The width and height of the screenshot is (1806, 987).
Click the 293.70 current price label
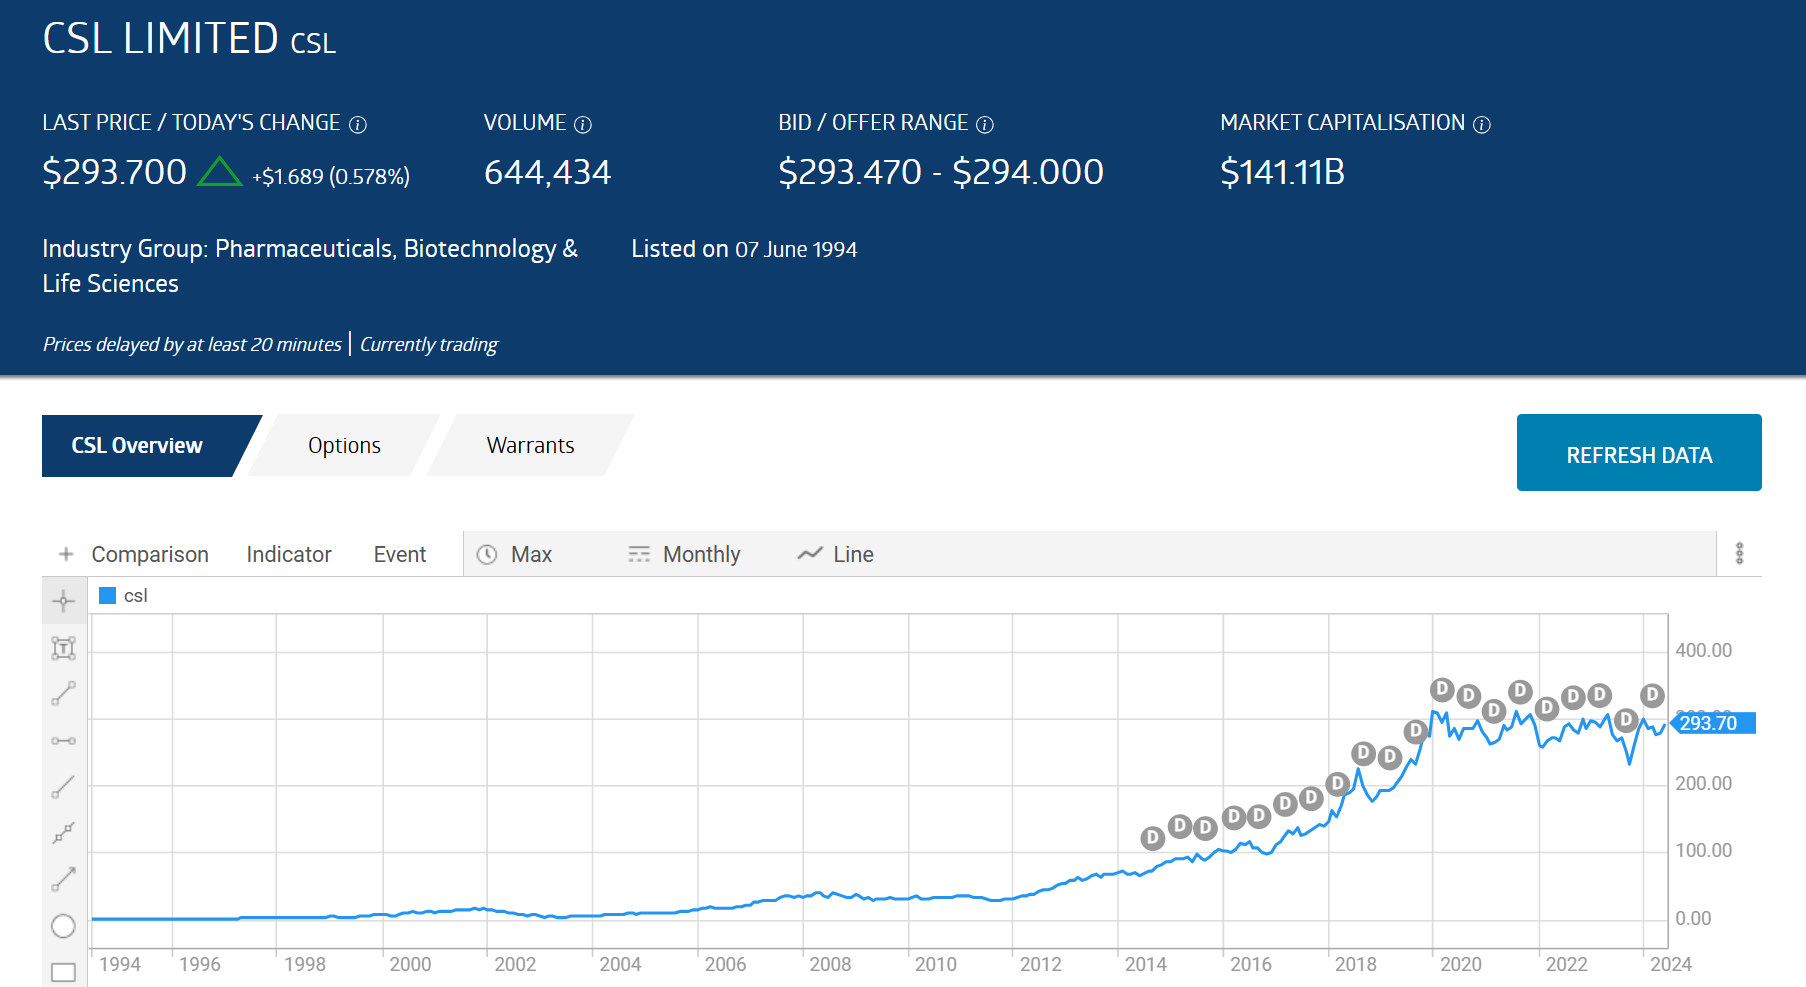click(1713, 723)
